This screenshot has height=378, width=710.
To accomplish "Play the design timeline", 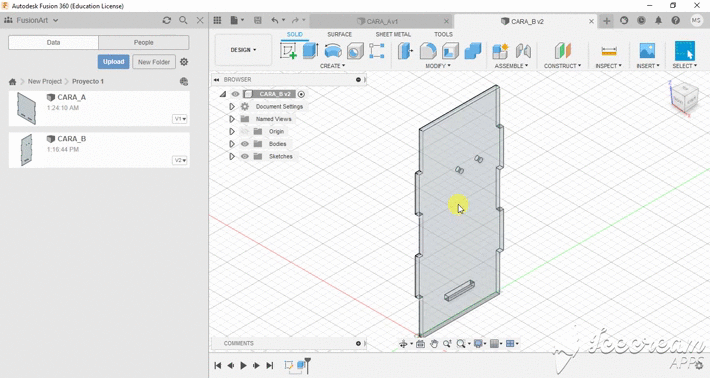I will [x=244, y=366].
